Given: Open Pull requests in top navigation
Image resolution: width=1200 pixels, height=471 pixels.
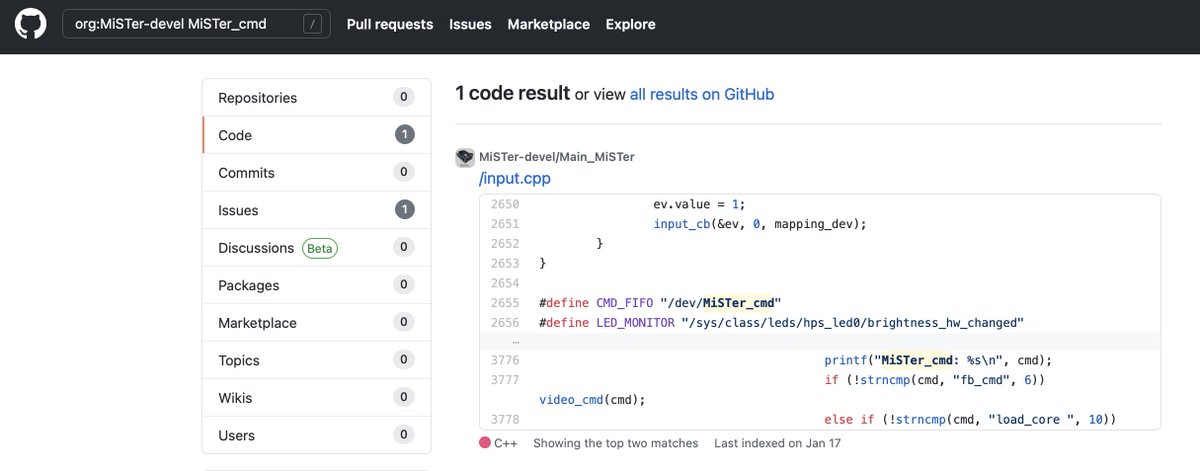Looking at the screenshot, I should 390,24.
